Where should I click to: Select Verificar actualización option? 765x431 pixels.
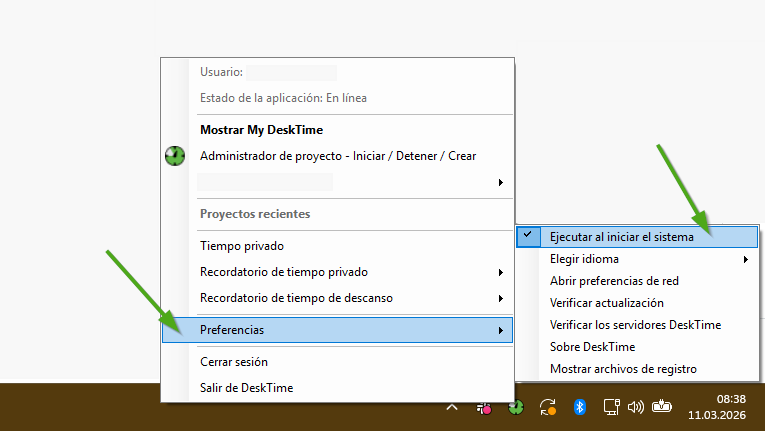(606, 302)
